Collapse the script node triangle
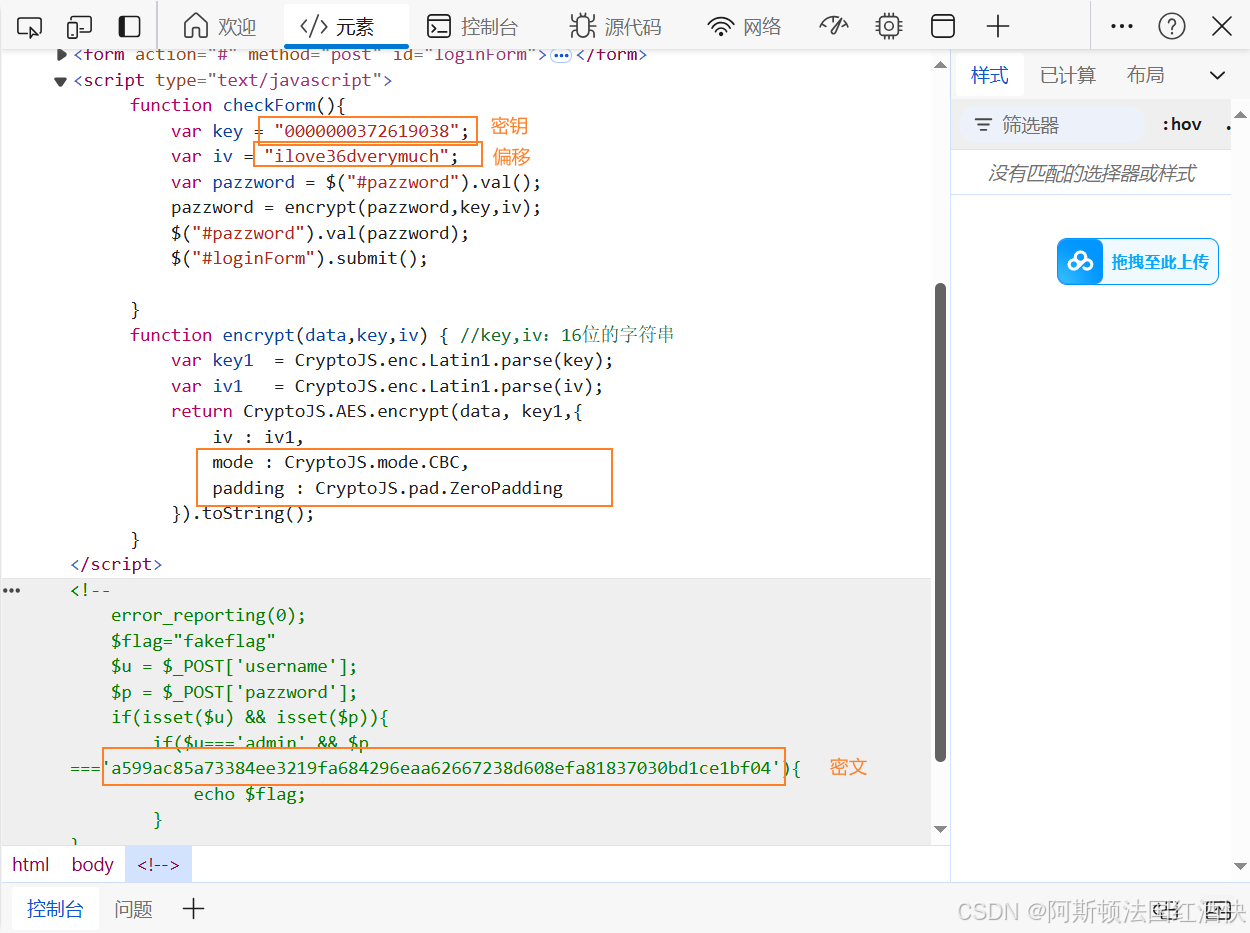The image size is (1250, 933). pyautogui.click(x=61, y=81)
